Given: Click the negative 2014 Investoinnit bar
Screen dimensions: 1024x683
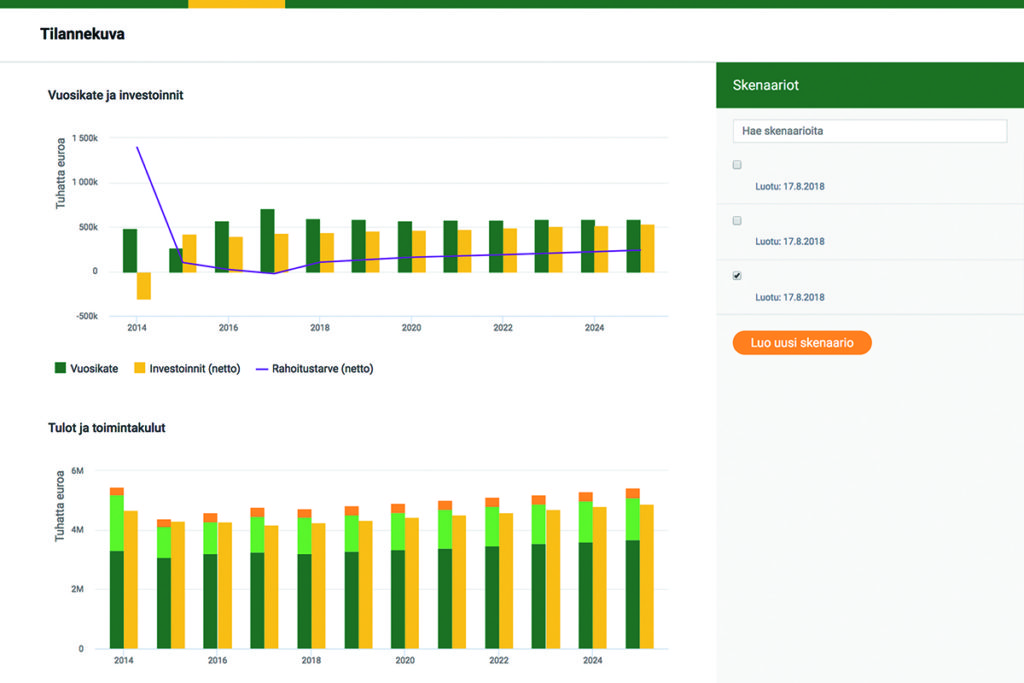Looking at the screenshot, I should (x=144, y=285).
